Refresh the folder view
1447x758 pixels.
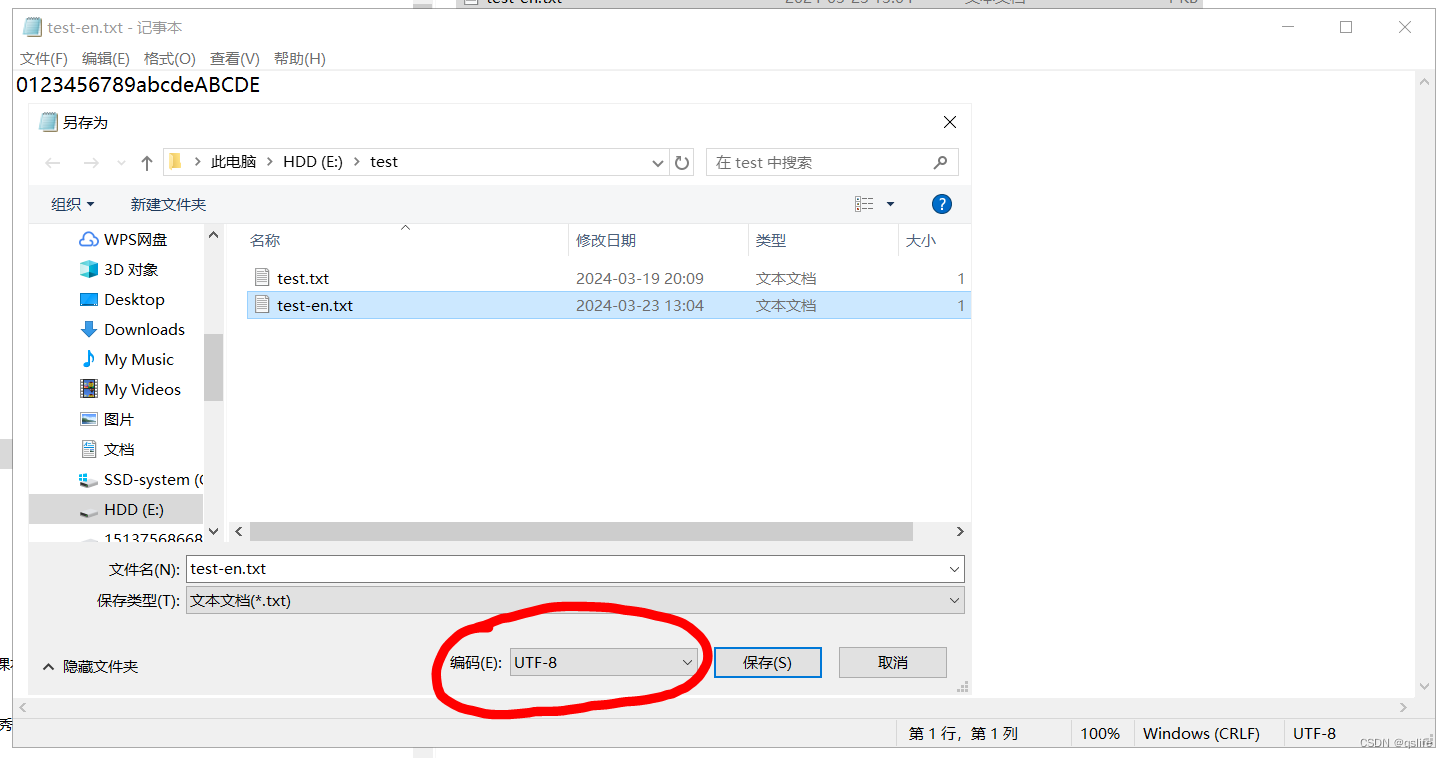(682, 163)
